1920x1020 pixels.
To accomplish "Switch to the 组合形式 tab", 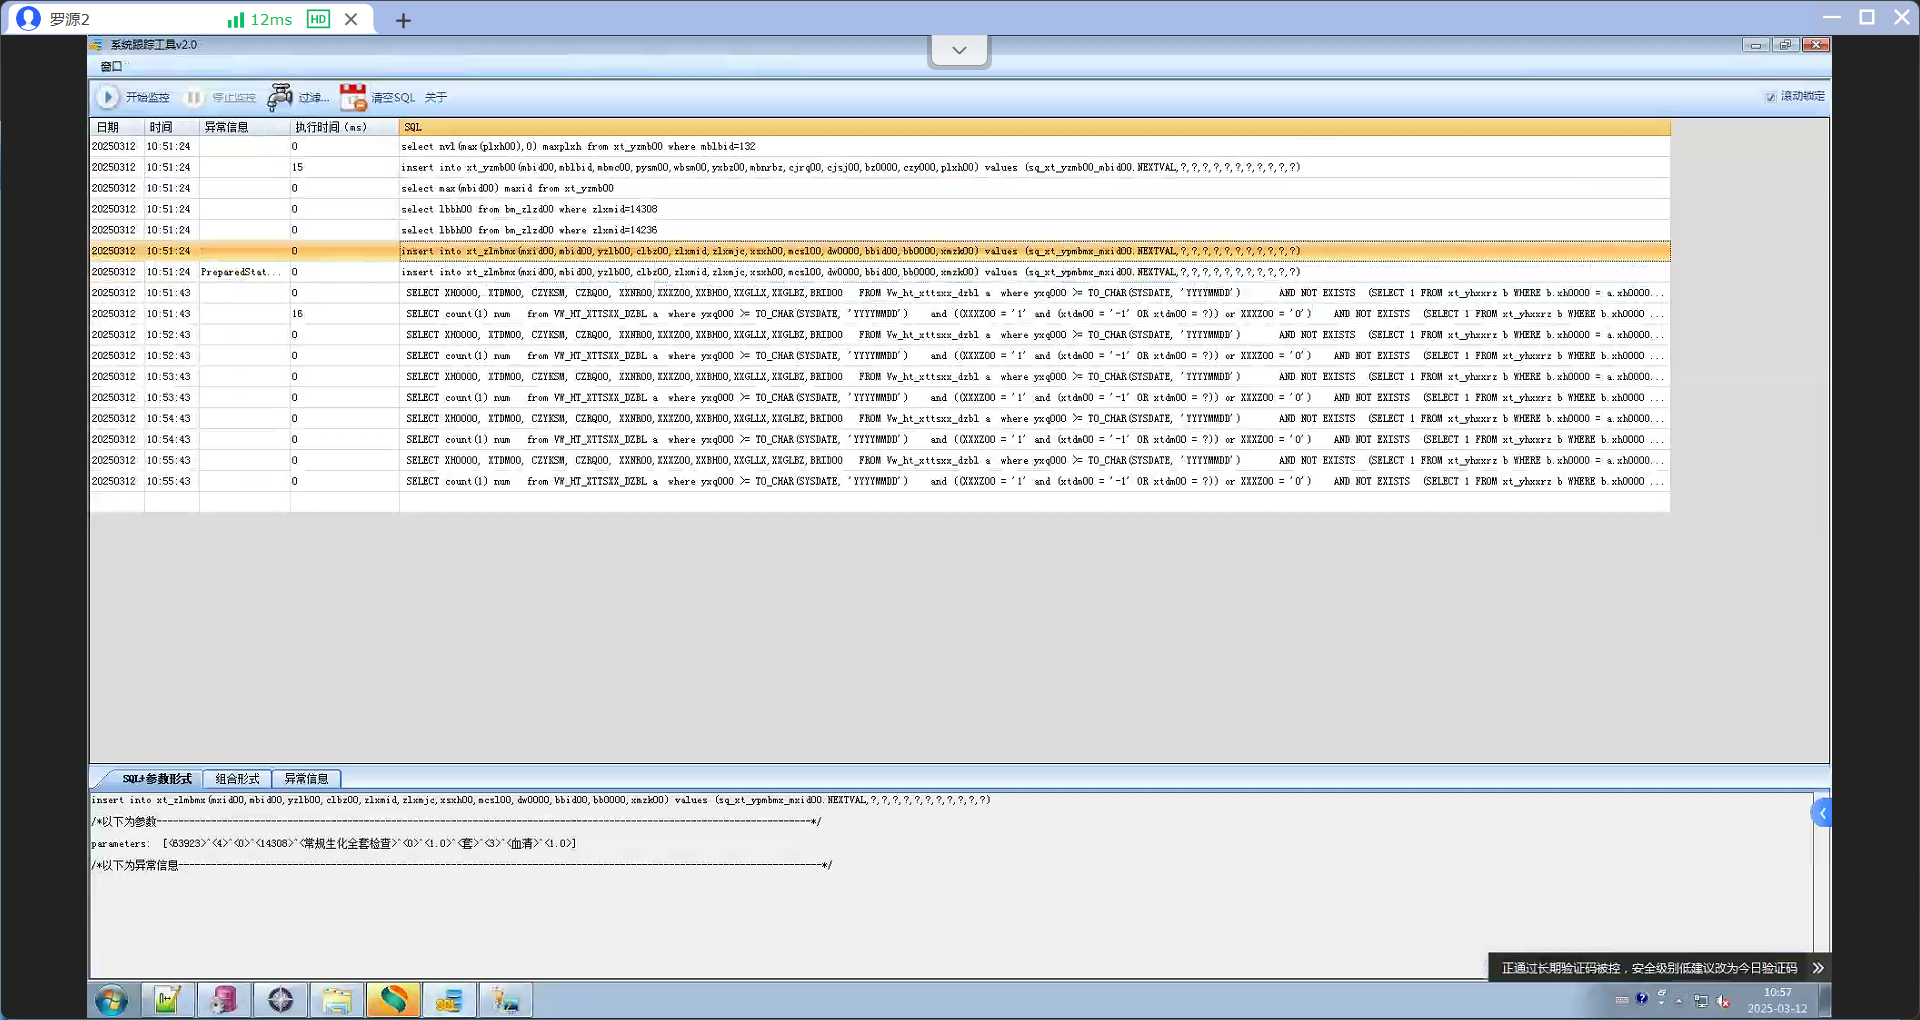I will pos(237,779).
